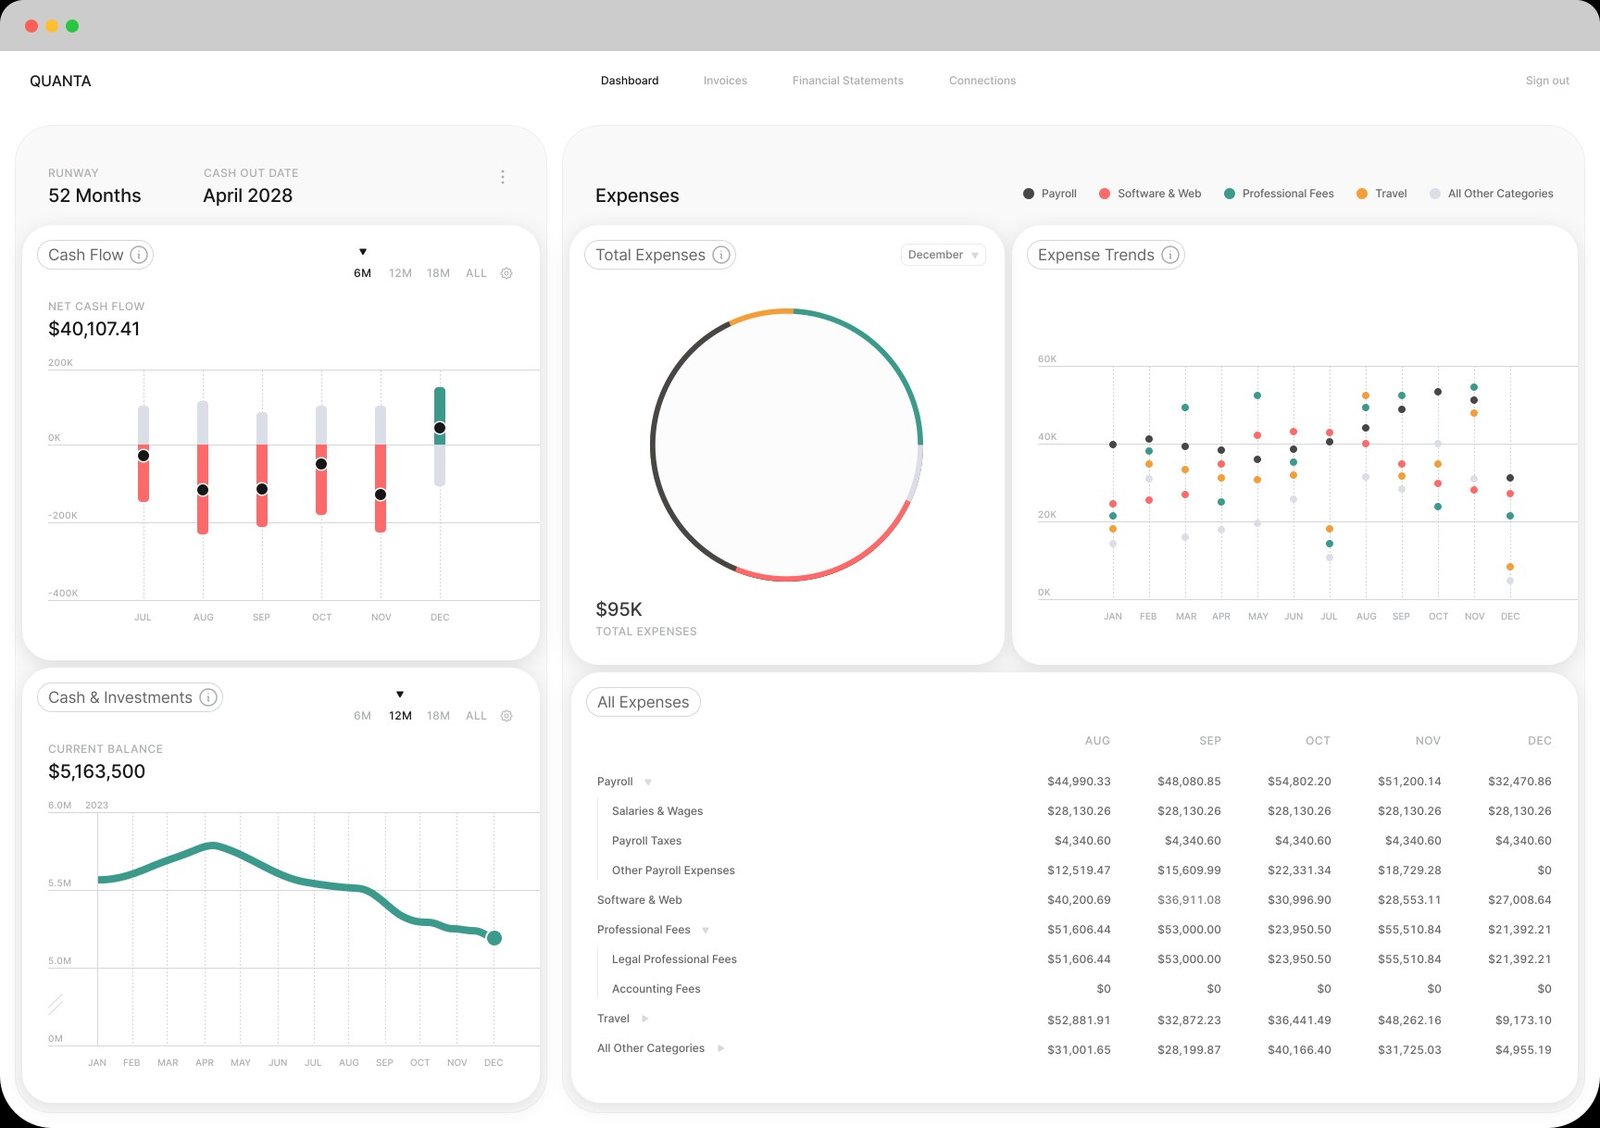Image resolution: width=1600 pixels, height=1128 pixels.
Task: Click the December cash flow bar marker
Action: (x=439, y=428)
